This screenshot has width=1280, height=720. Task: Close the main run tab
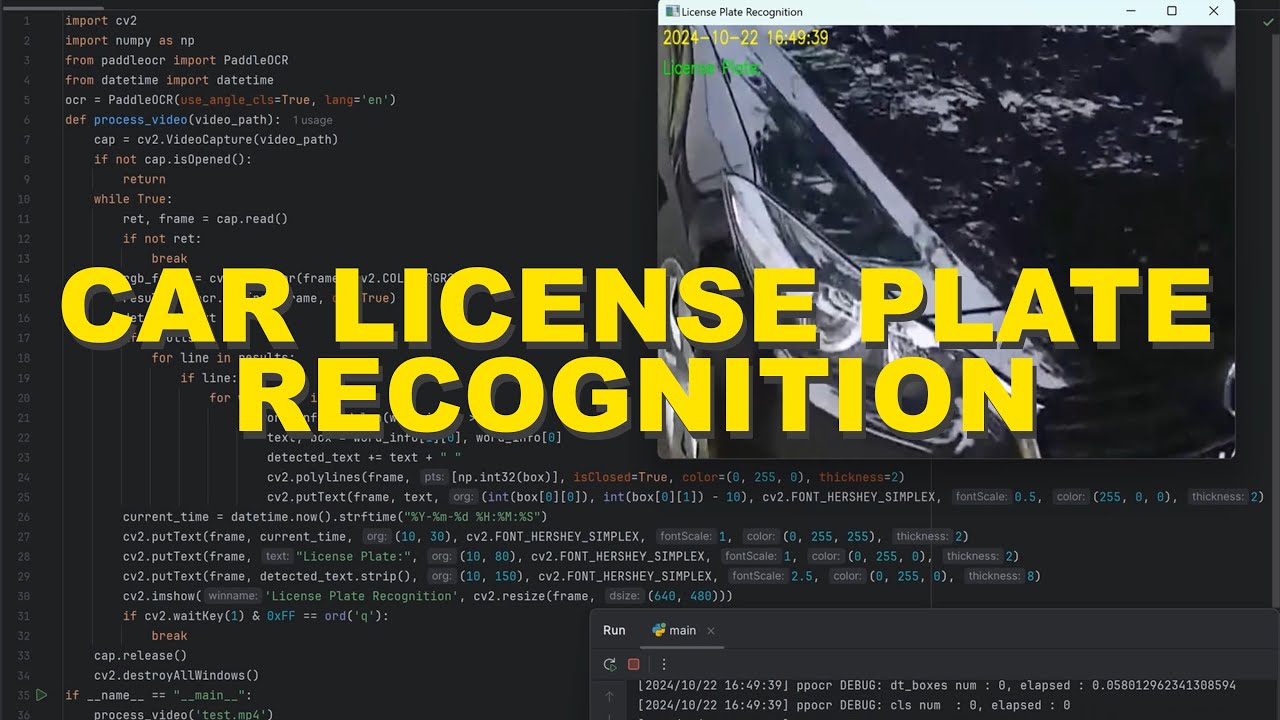[711, 631]
